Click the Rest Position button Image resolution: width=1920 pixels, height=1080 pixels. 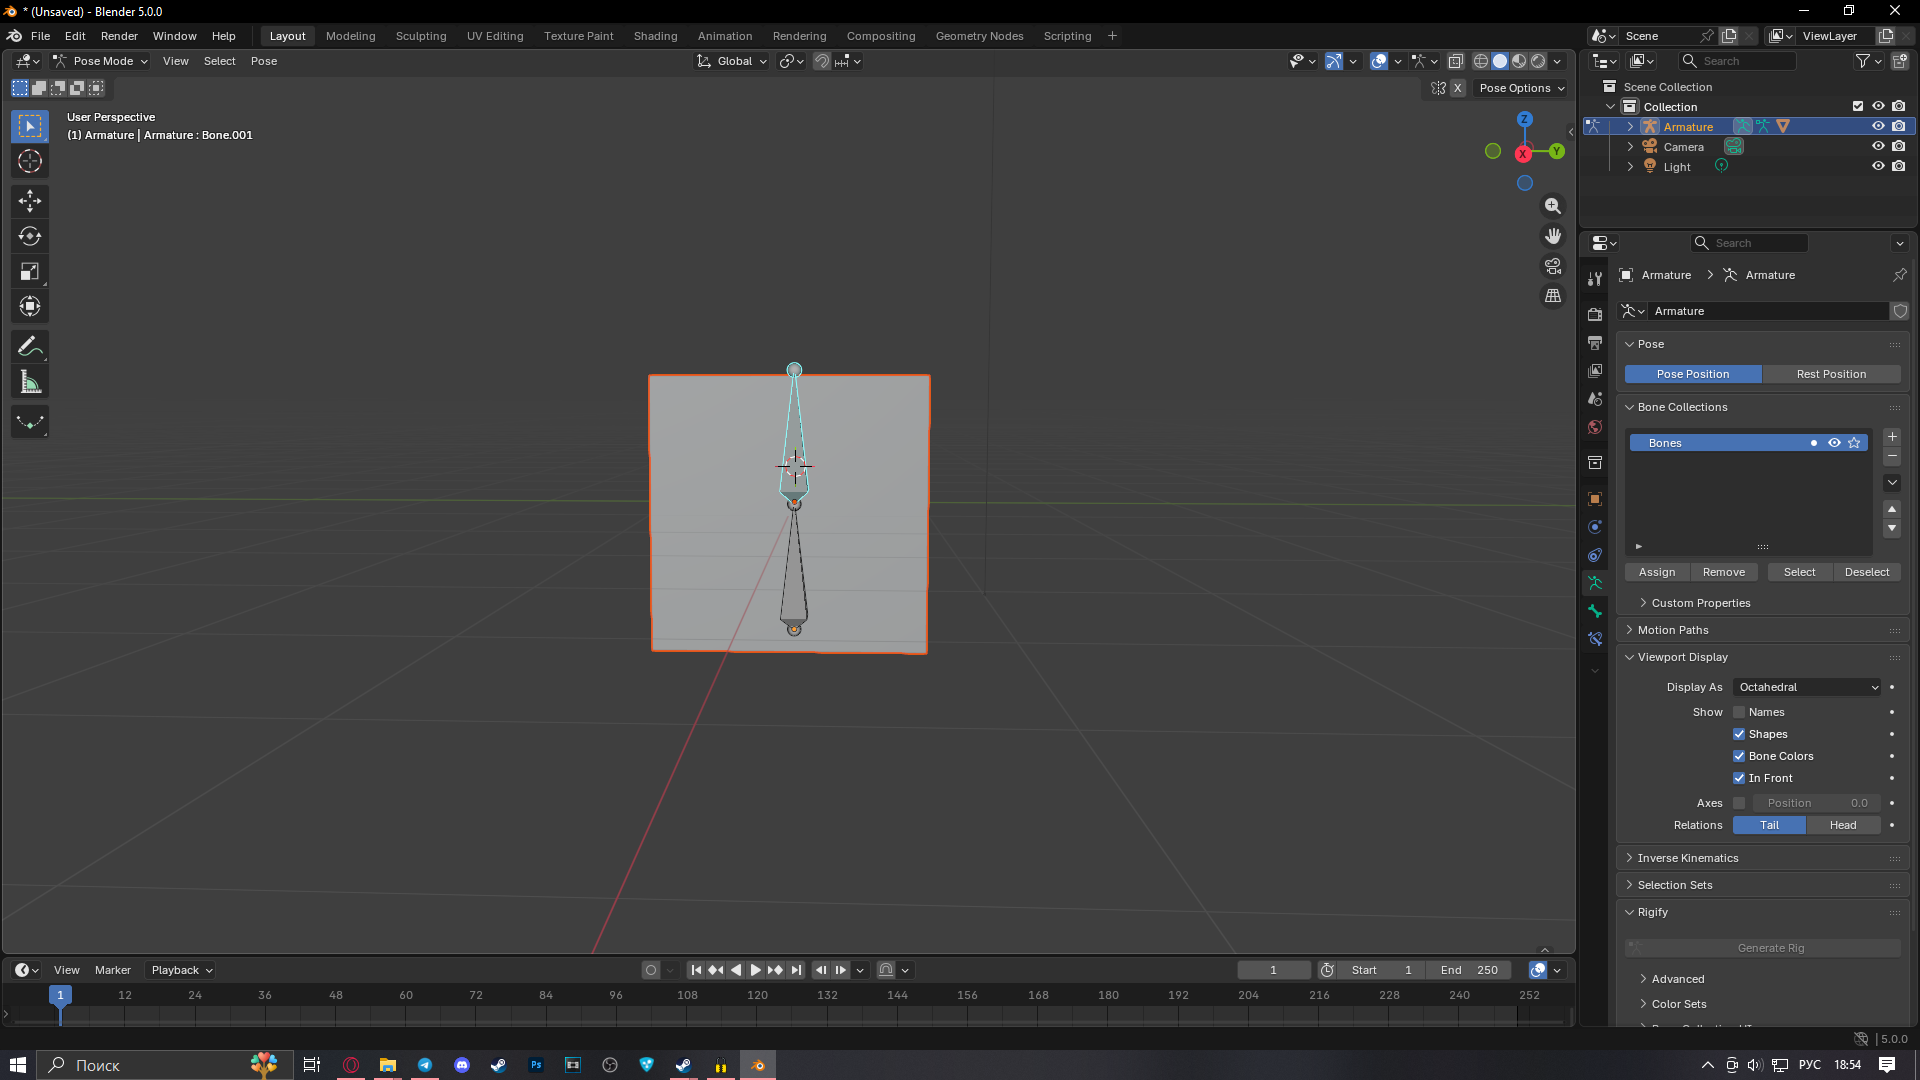tap(1830, 374)
